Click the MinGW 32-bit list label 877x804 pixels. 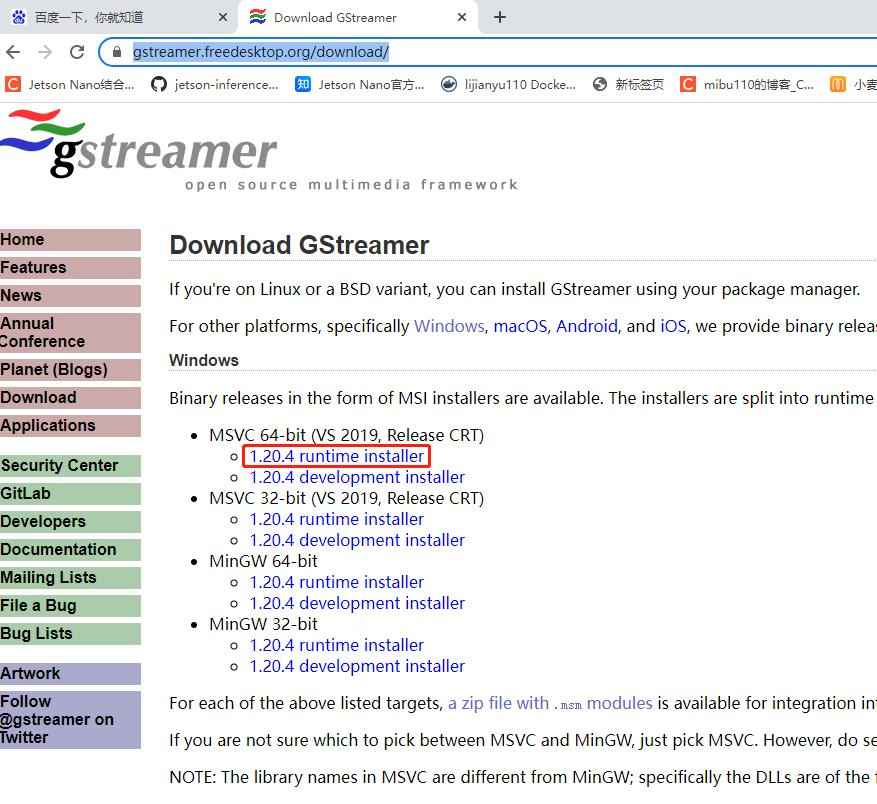pos(263,624)
